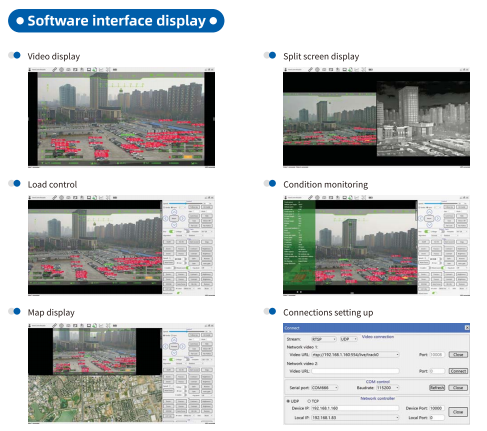Click Close button in COM control section

[458, 388]
